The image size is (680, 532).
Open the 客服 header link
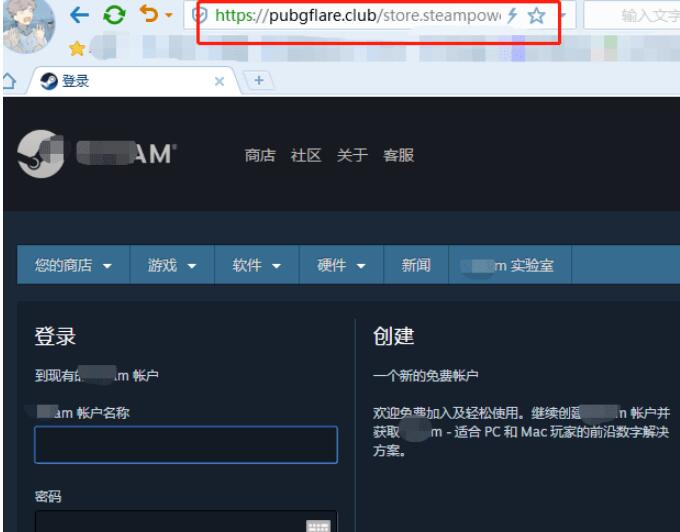[x=399, y=155]
